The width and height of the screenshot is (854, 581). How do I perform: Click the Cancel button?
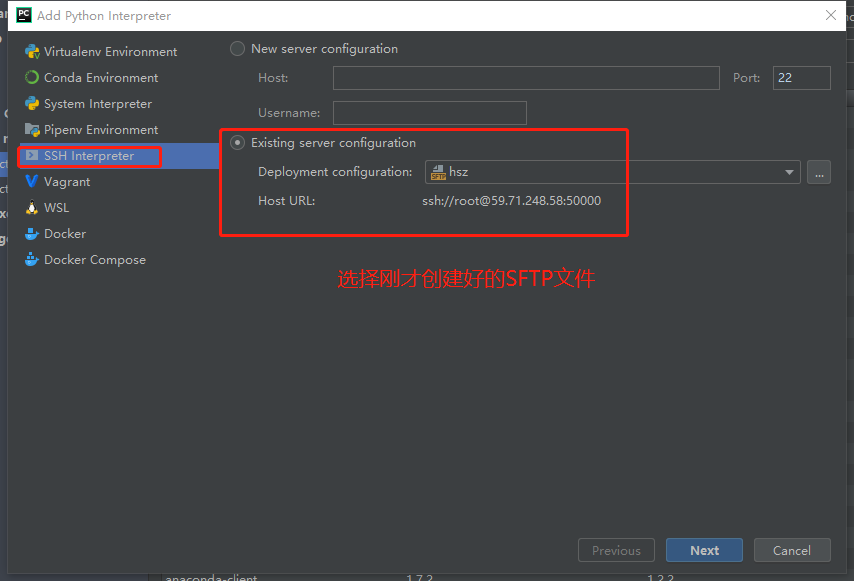coord(792,551)
